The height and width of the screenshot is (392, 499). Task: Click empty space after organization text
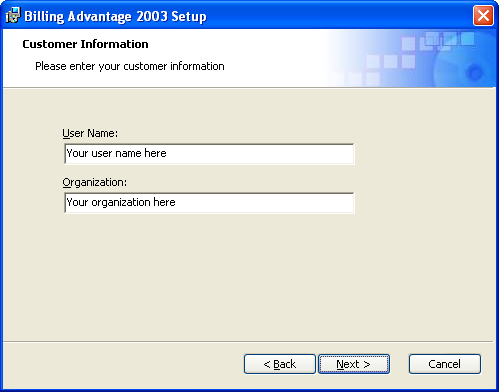click(x=264, y=203)
